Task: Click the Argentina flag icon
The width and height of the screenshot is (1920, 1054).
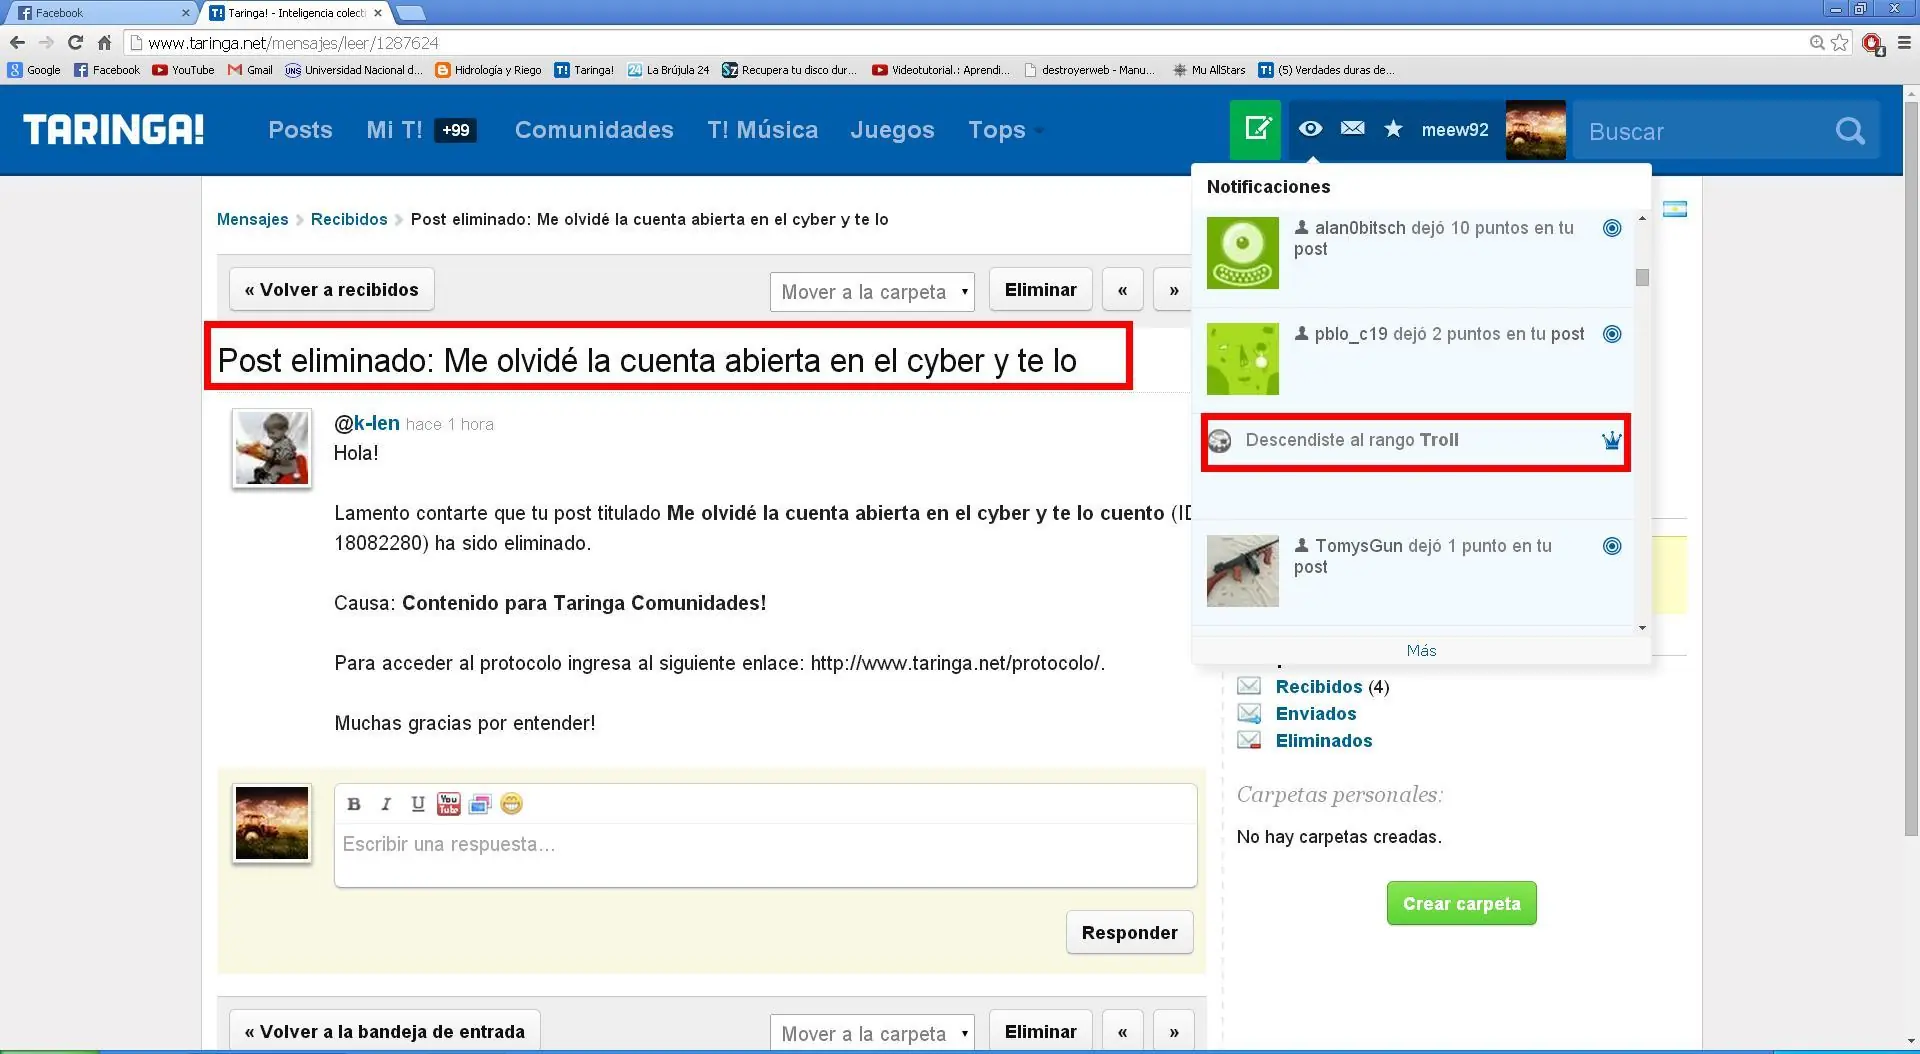Action: (1675, 209)
